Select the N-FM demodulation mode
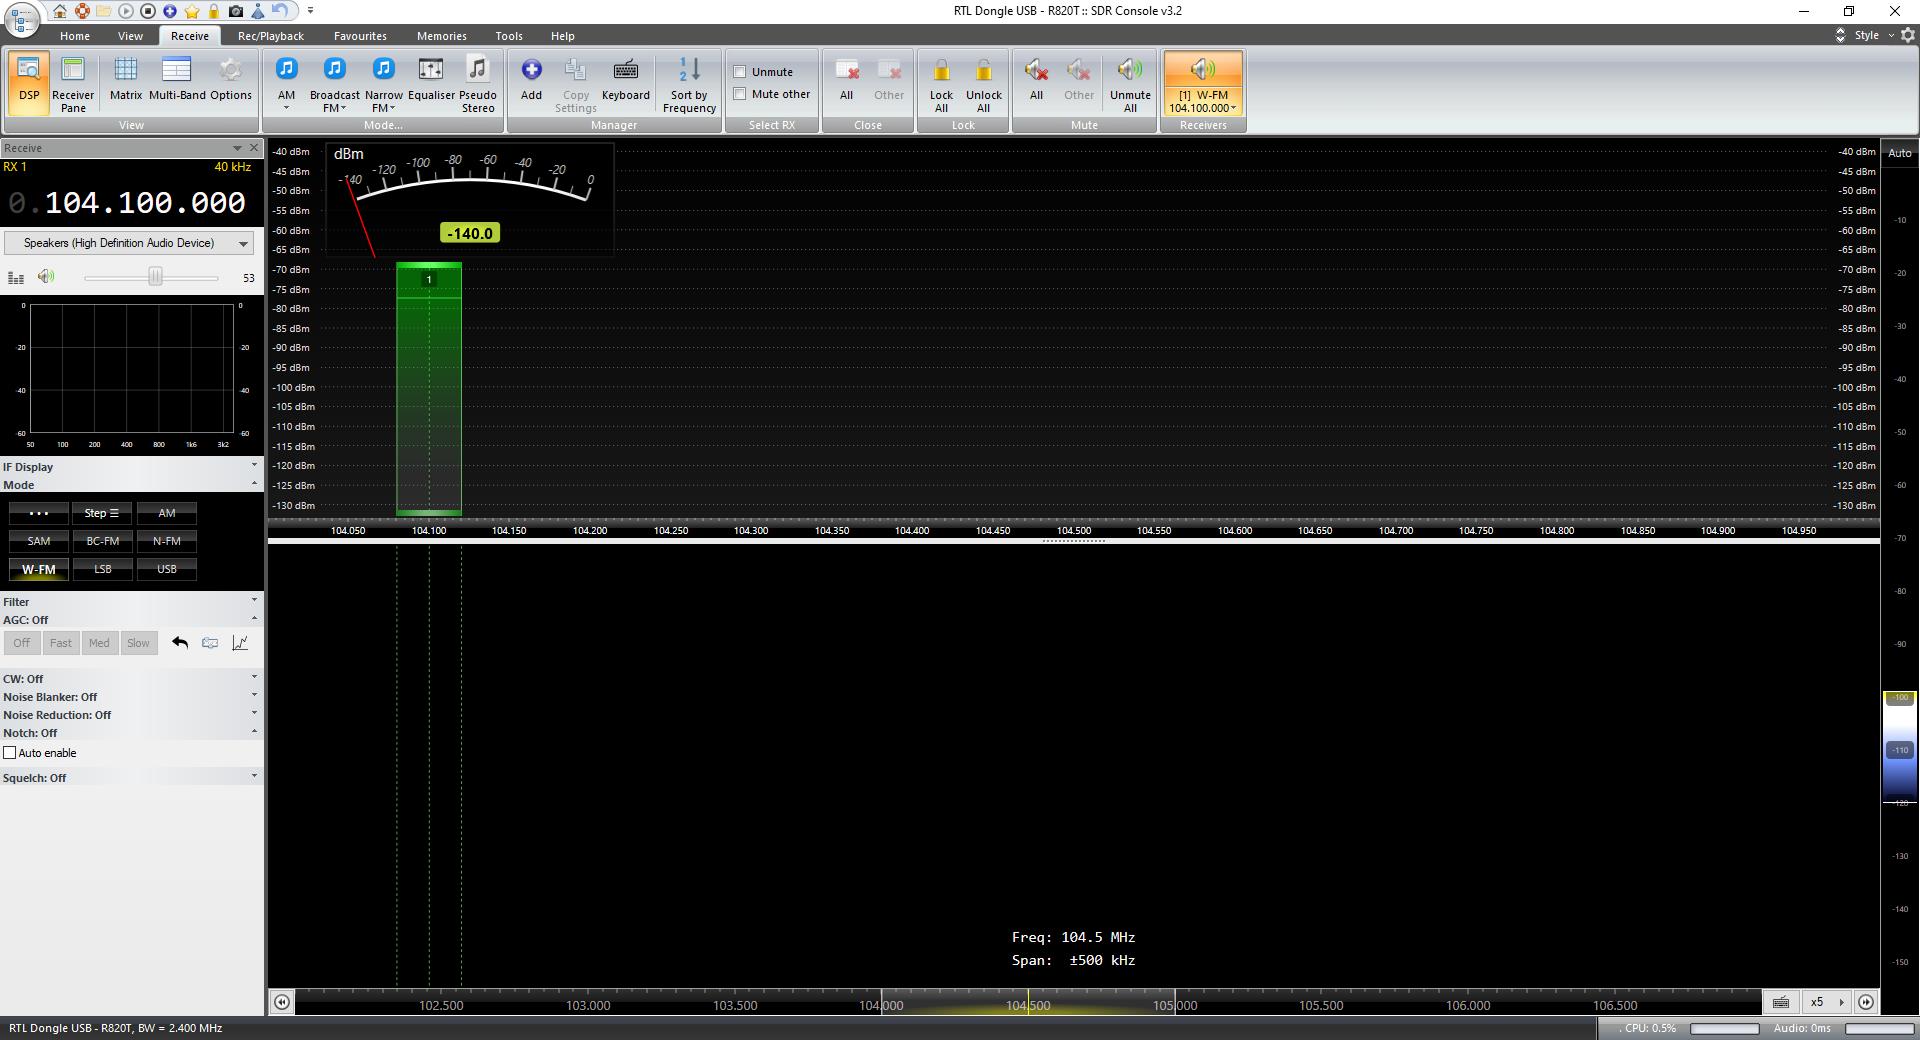 166,541
